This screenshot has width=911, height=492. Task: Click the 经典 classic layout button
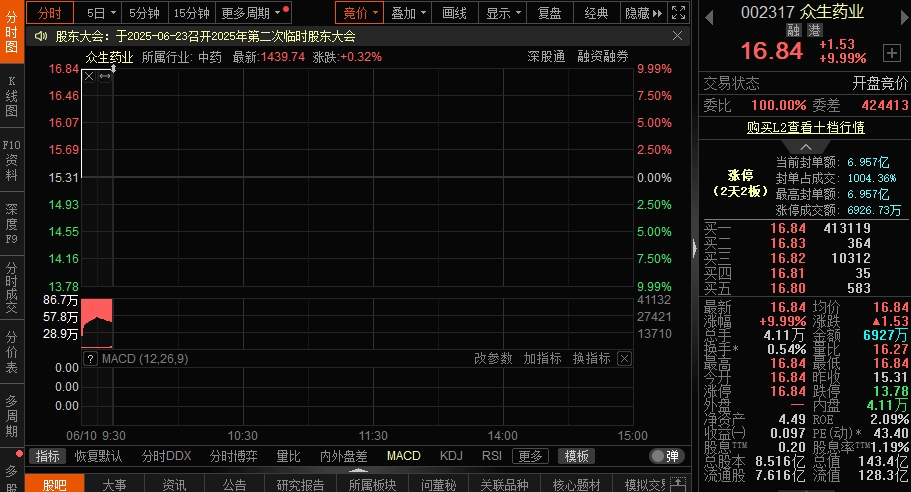click(596, 13)
